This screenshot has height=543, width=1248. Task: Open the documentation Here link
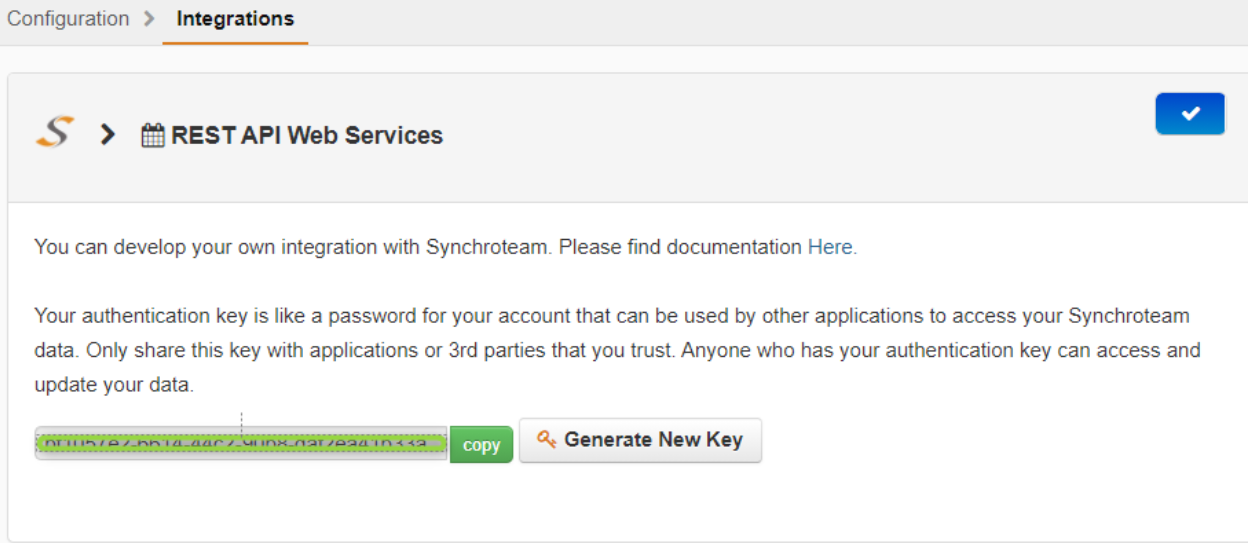click(x=832, y=247)
